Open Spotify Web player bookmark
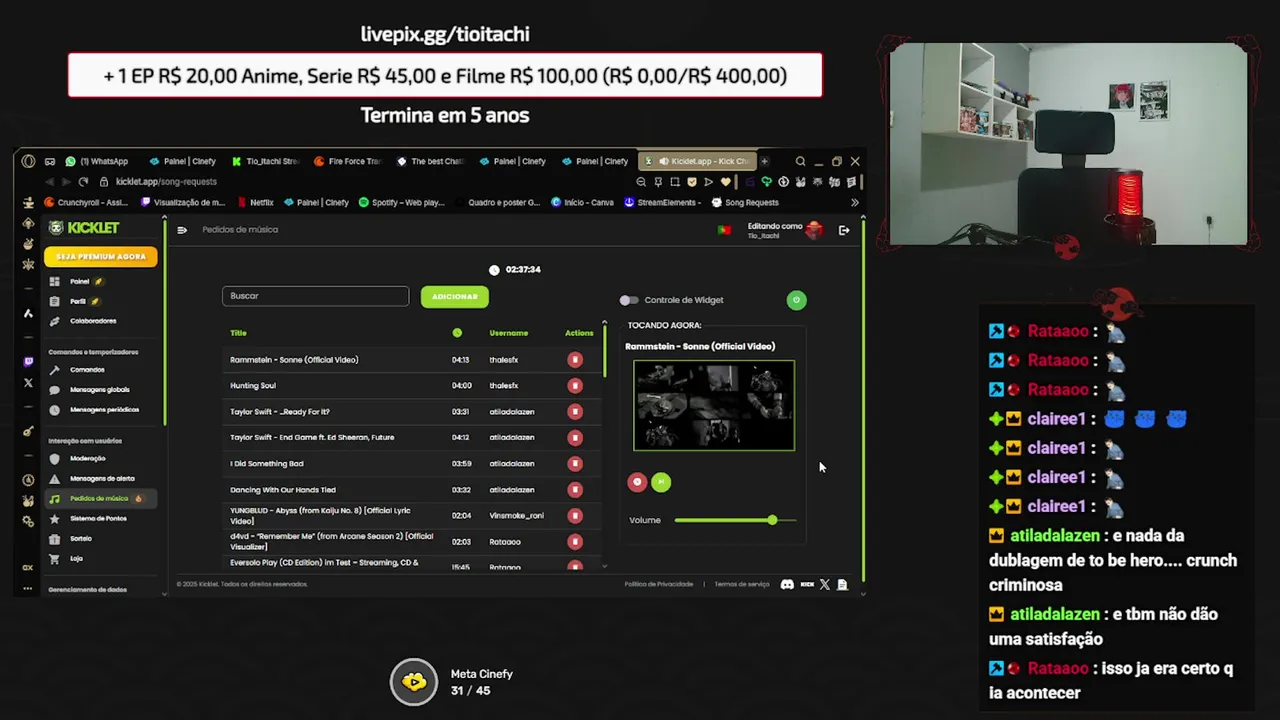 401,202
